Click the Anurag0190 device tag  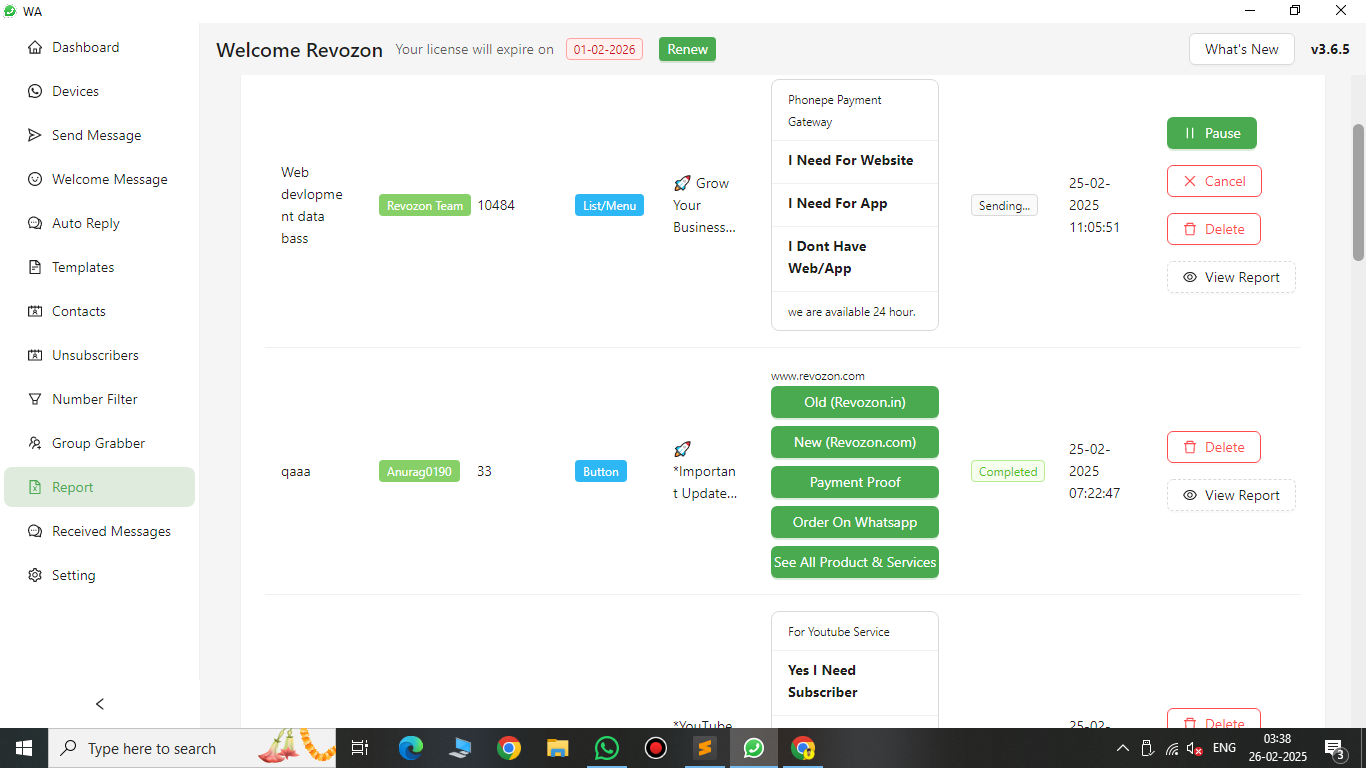click(419, 471)
